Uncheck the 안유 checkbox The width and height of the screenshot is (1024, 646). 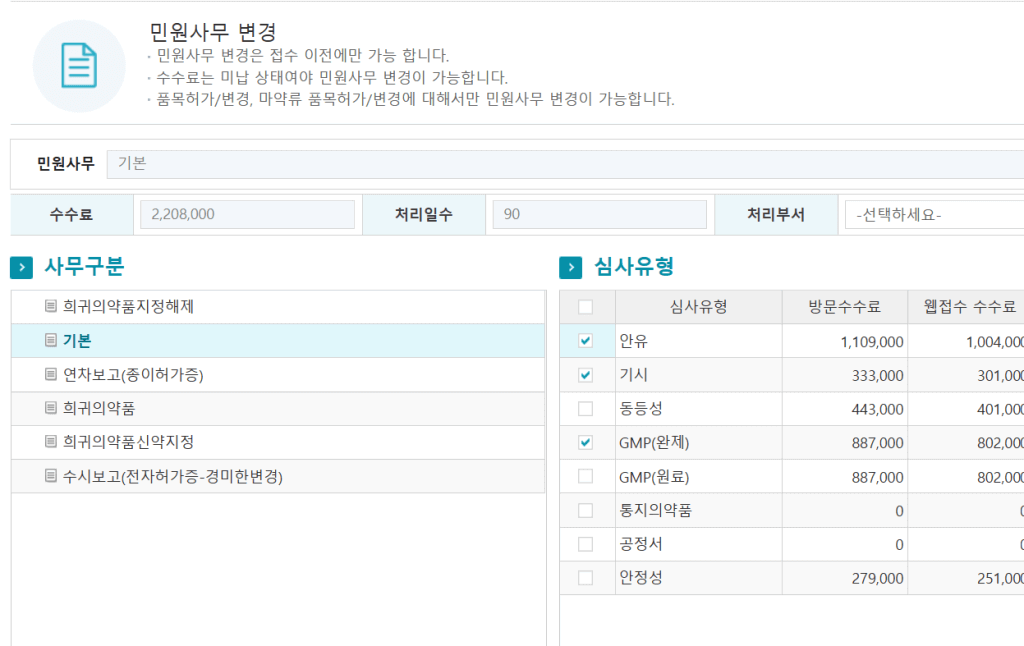(x=586, y=341)
